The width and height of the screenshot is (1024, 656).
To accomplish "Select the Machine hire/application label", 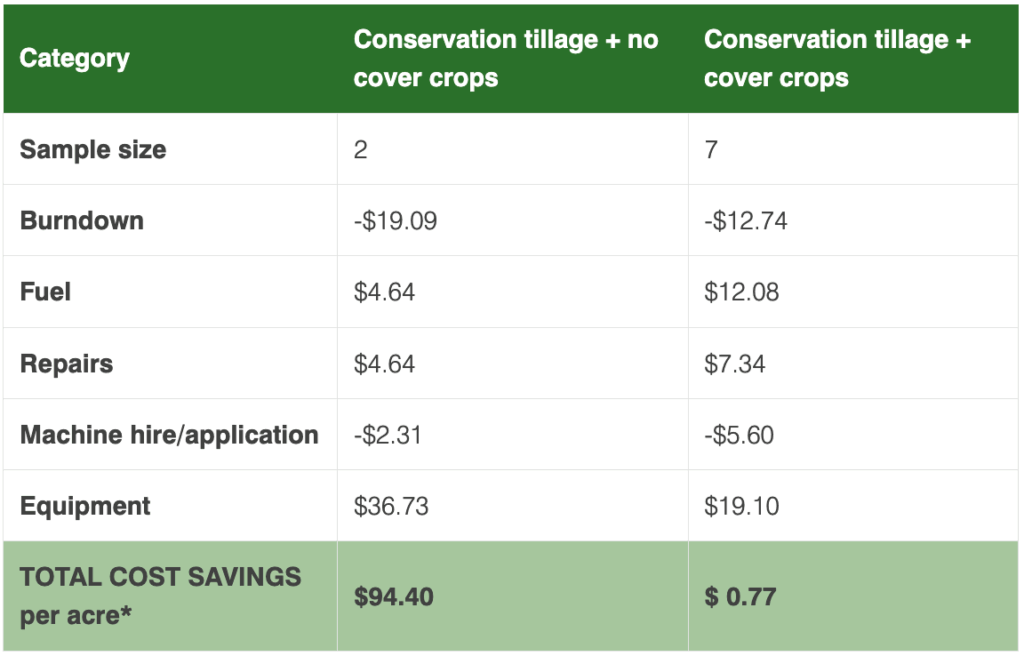I will 169,435.
